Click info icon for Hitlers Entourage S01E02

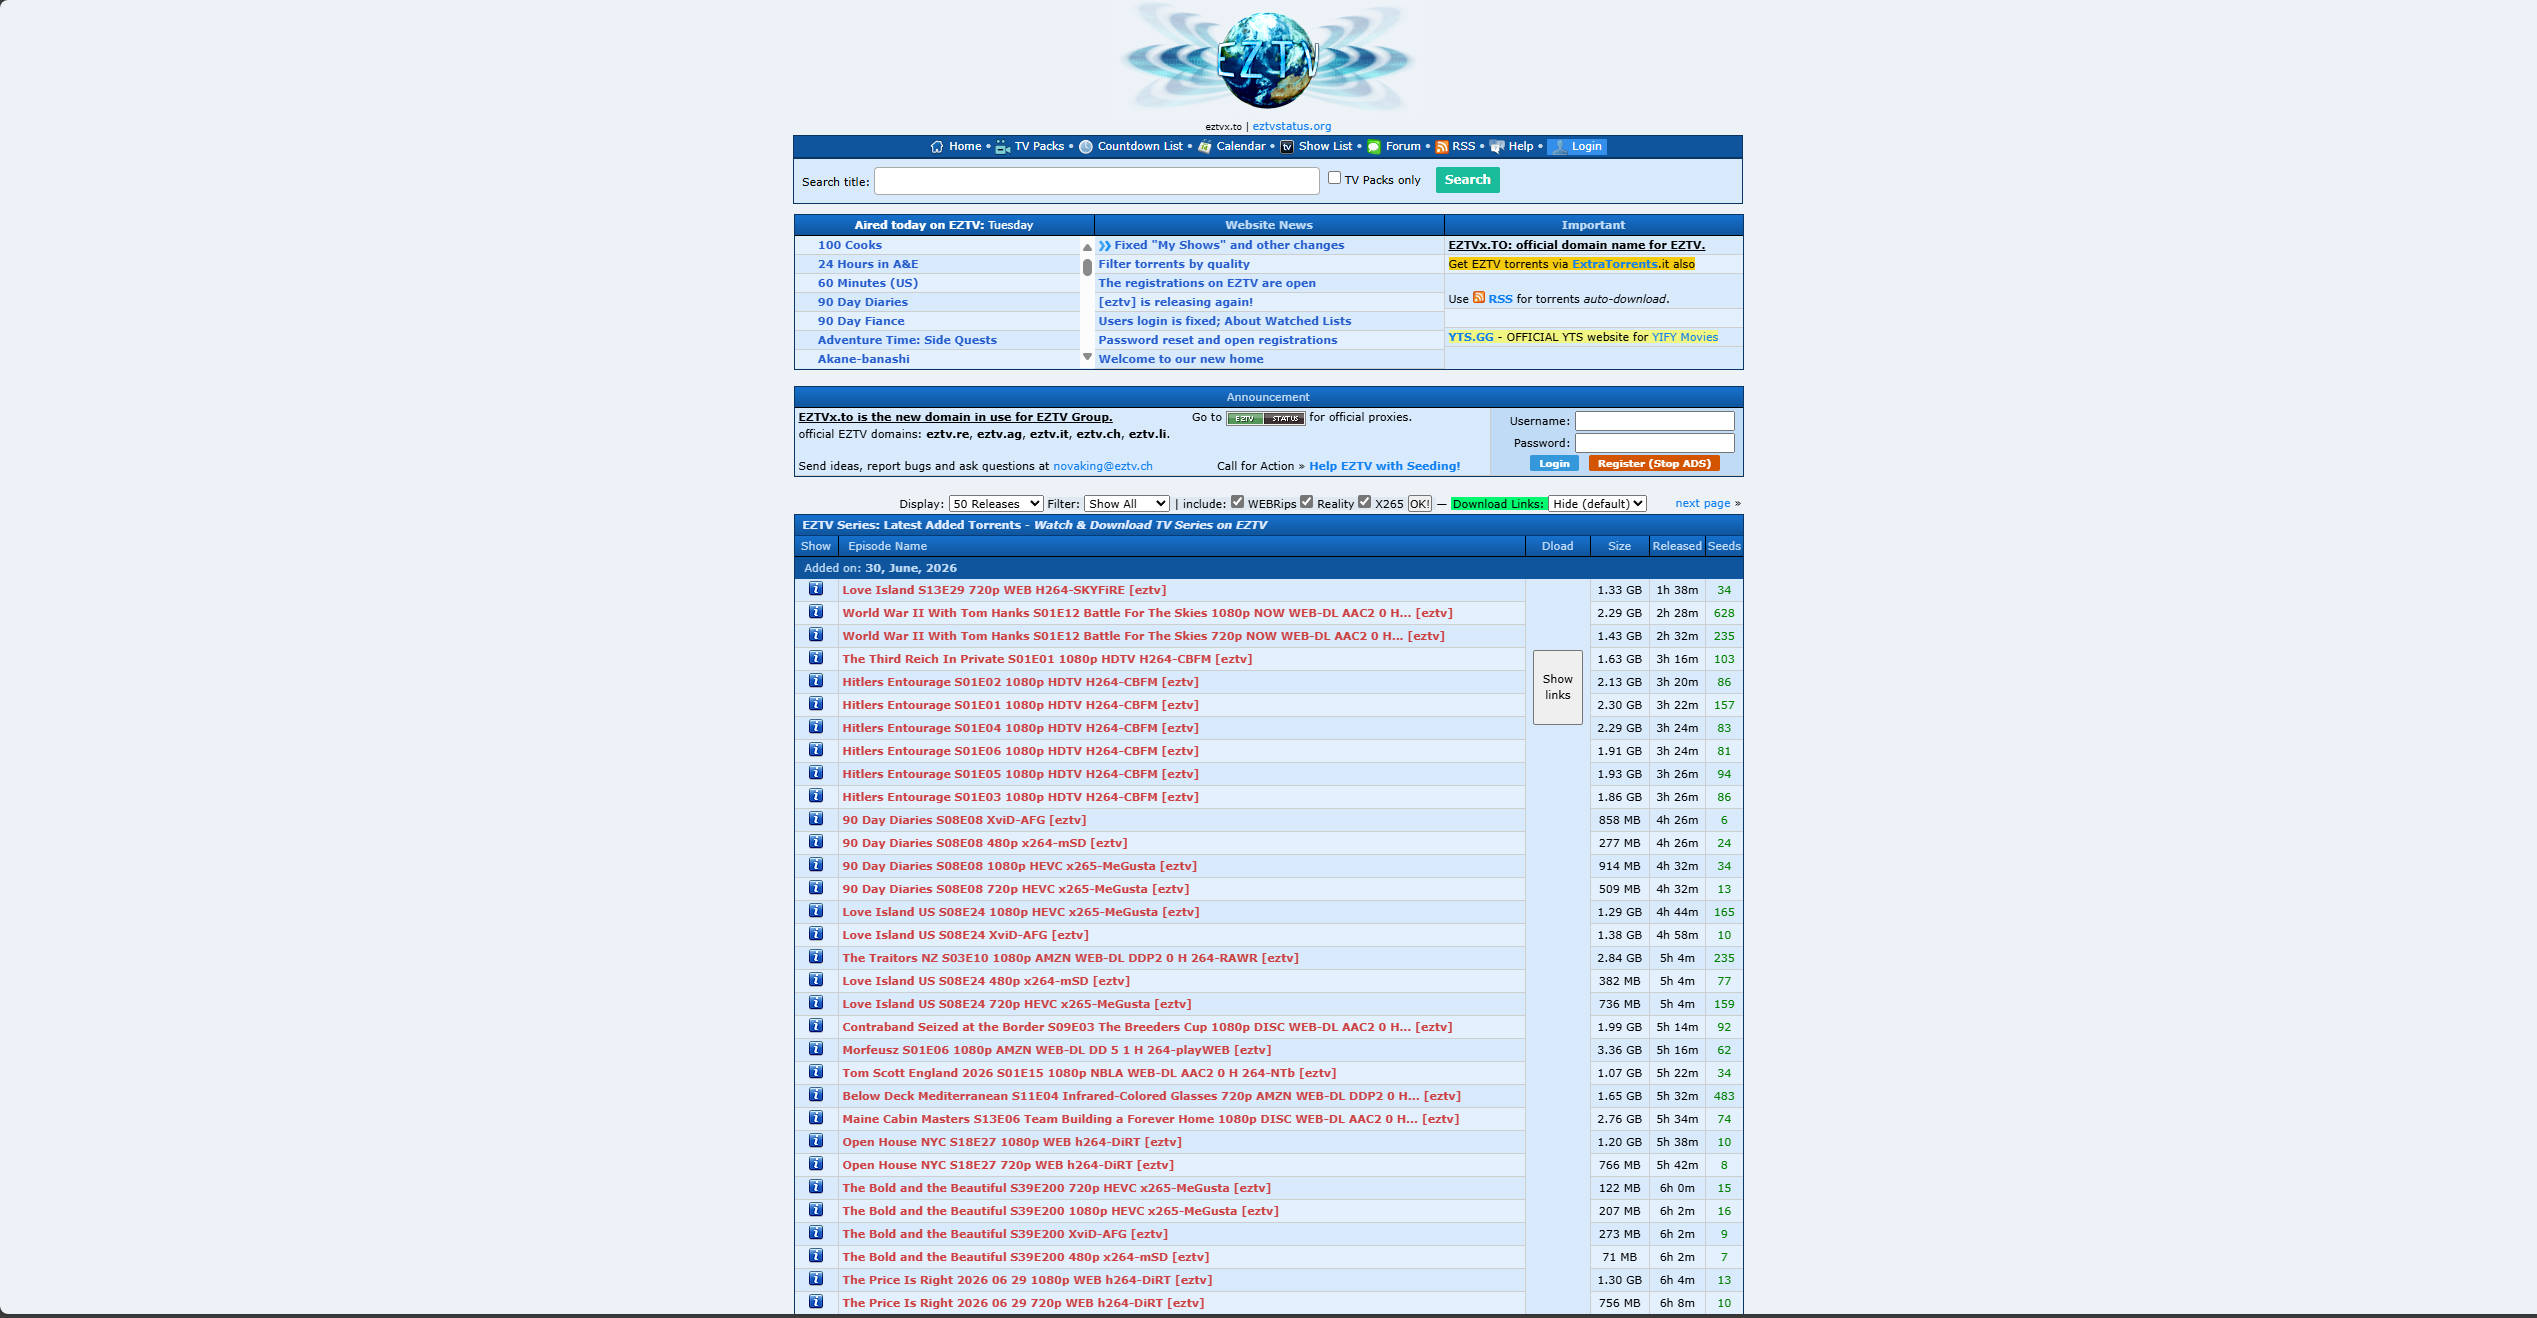(816, 681)
